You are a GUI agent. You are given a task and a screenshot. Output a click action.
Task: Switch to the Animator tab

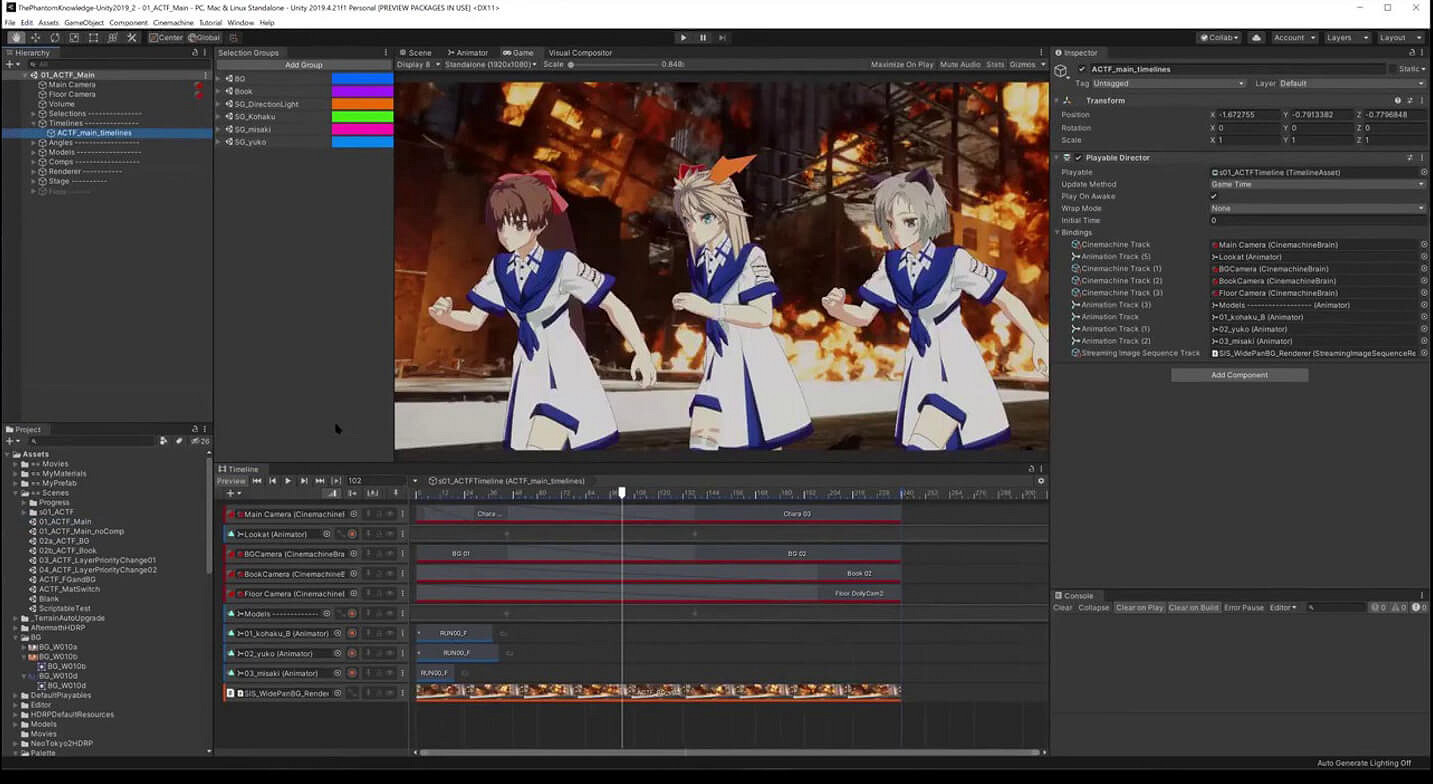click(468, 53)
